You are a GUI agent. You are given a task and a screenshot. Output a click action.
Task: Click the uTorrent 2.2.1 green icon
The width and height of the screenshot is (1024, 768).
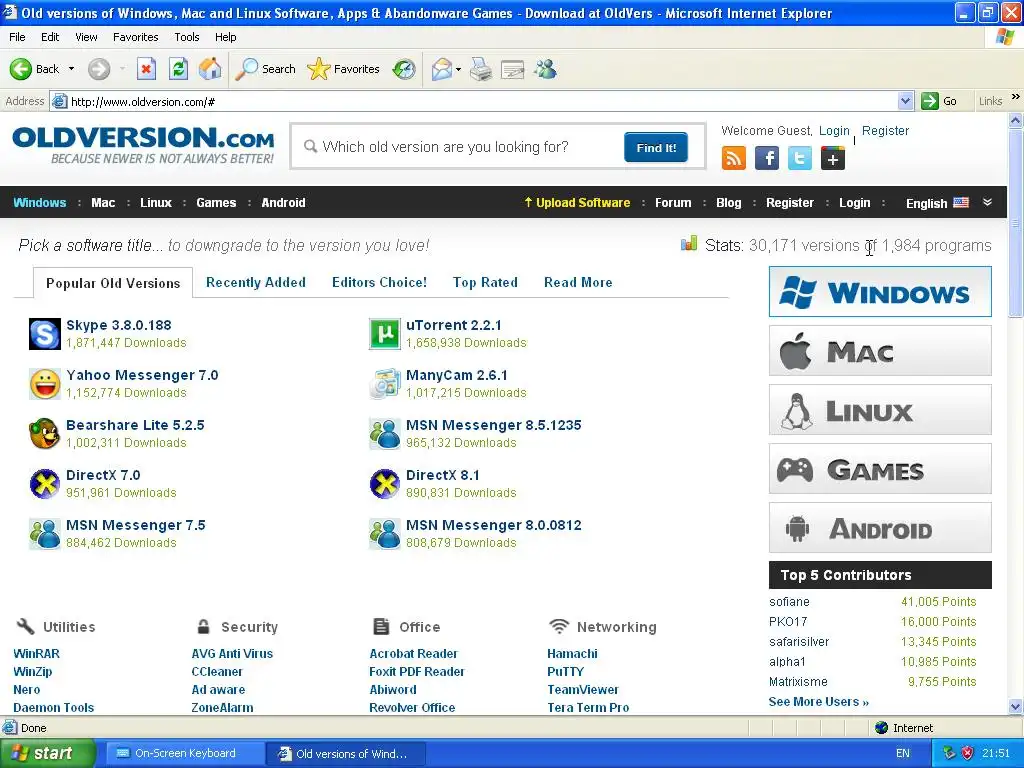point(385,334)
